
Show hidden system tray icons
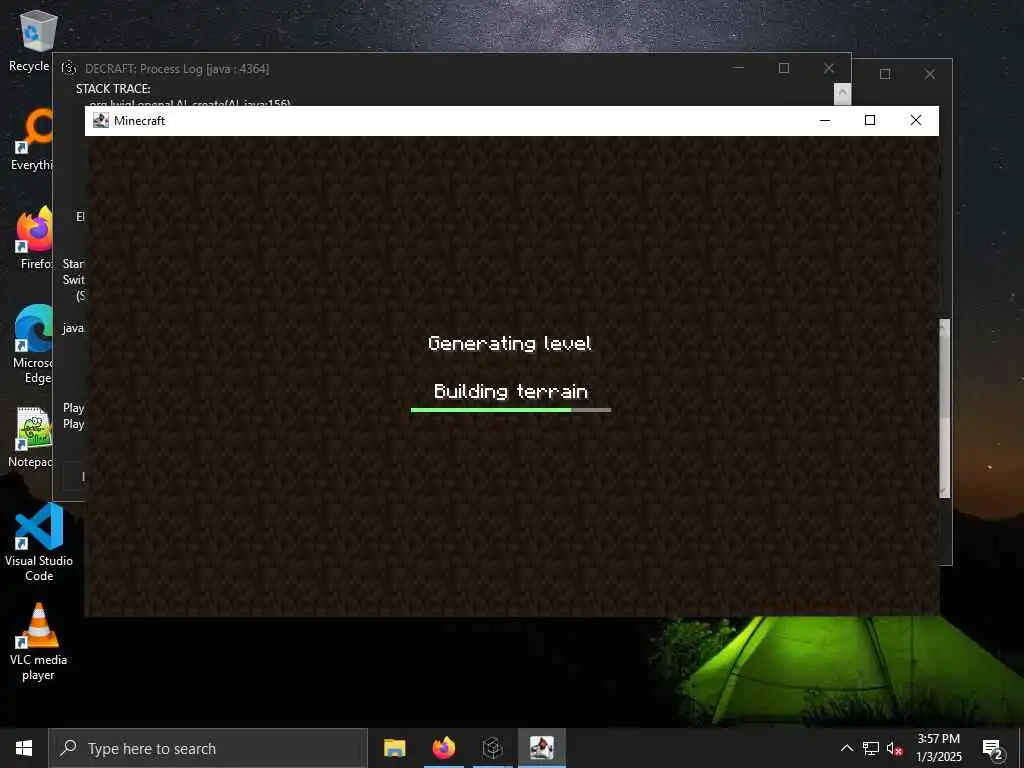coord(846,748)
